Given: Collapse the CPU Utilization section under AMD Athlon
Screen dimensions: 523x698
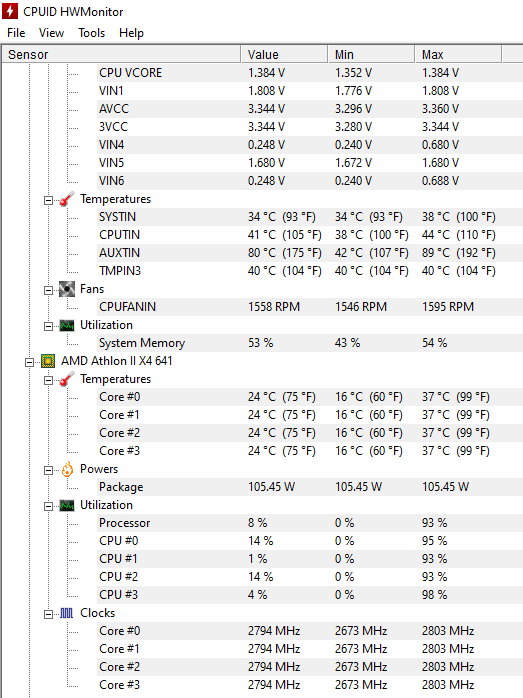Looking at the screenshot, I should (48, 506).
